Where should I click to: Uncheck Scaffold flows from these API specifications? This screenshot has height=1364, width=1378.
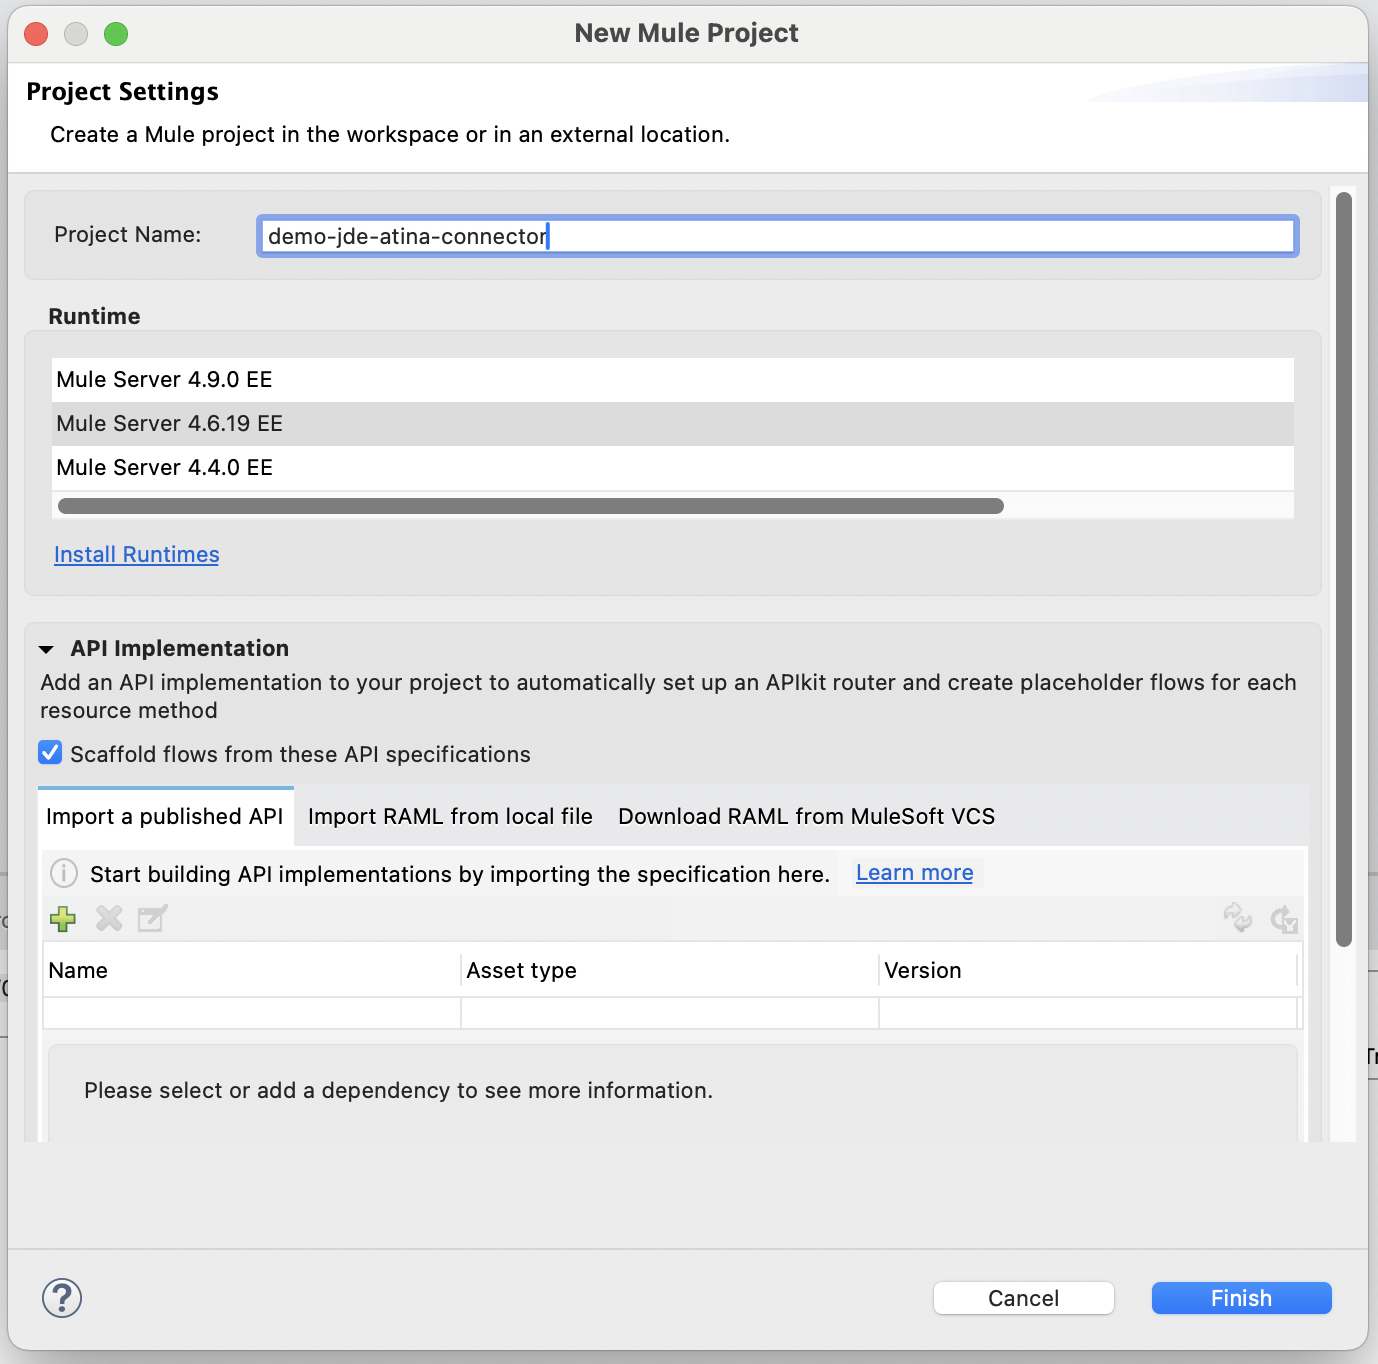tap(51, 753)
